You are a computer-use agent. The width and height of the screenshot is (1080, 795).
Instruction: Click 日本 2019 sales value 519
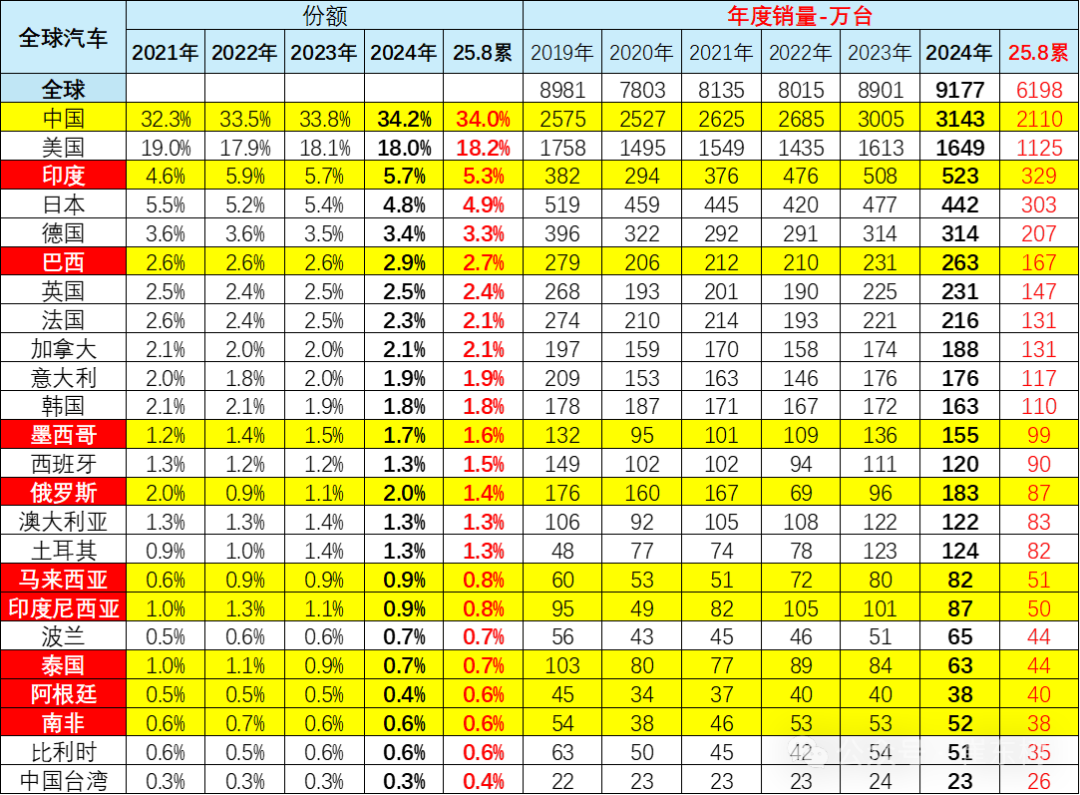(562, 205)
